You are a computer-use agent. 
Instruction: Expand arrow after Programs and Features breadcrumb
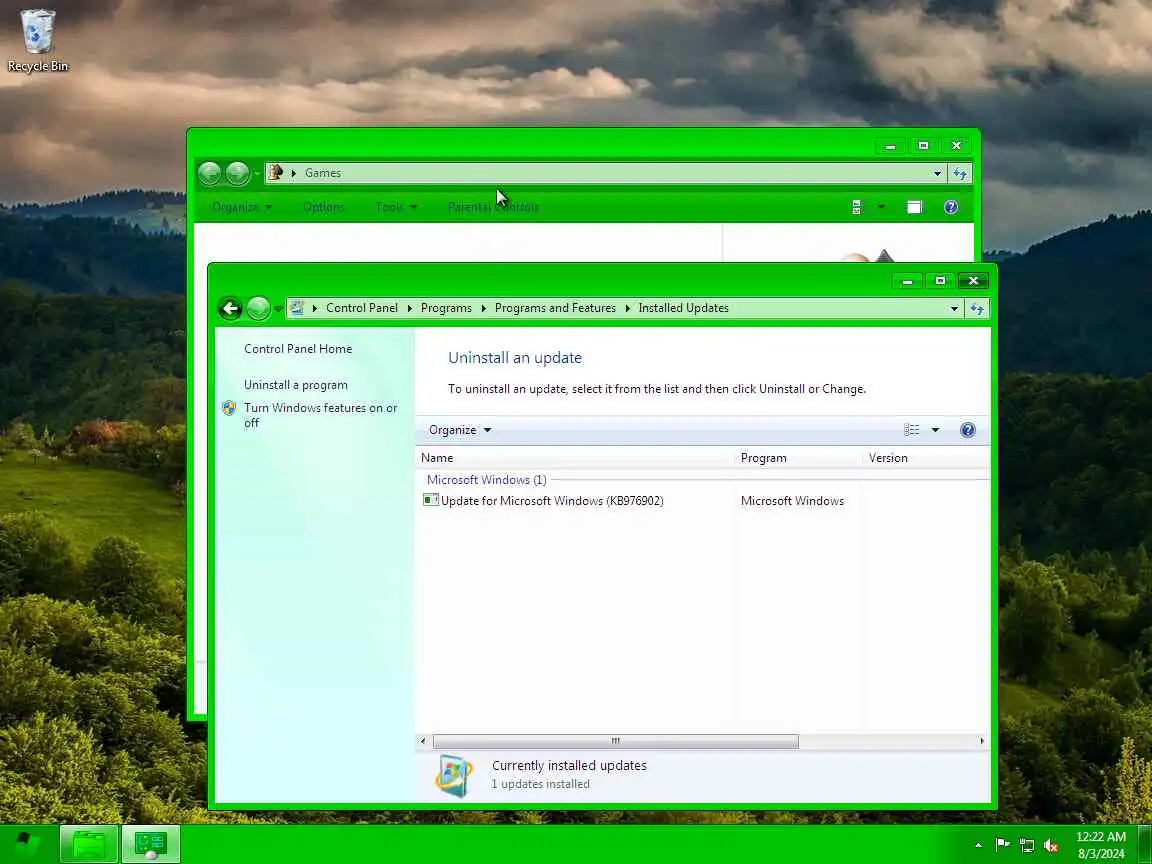click(627, 308)
